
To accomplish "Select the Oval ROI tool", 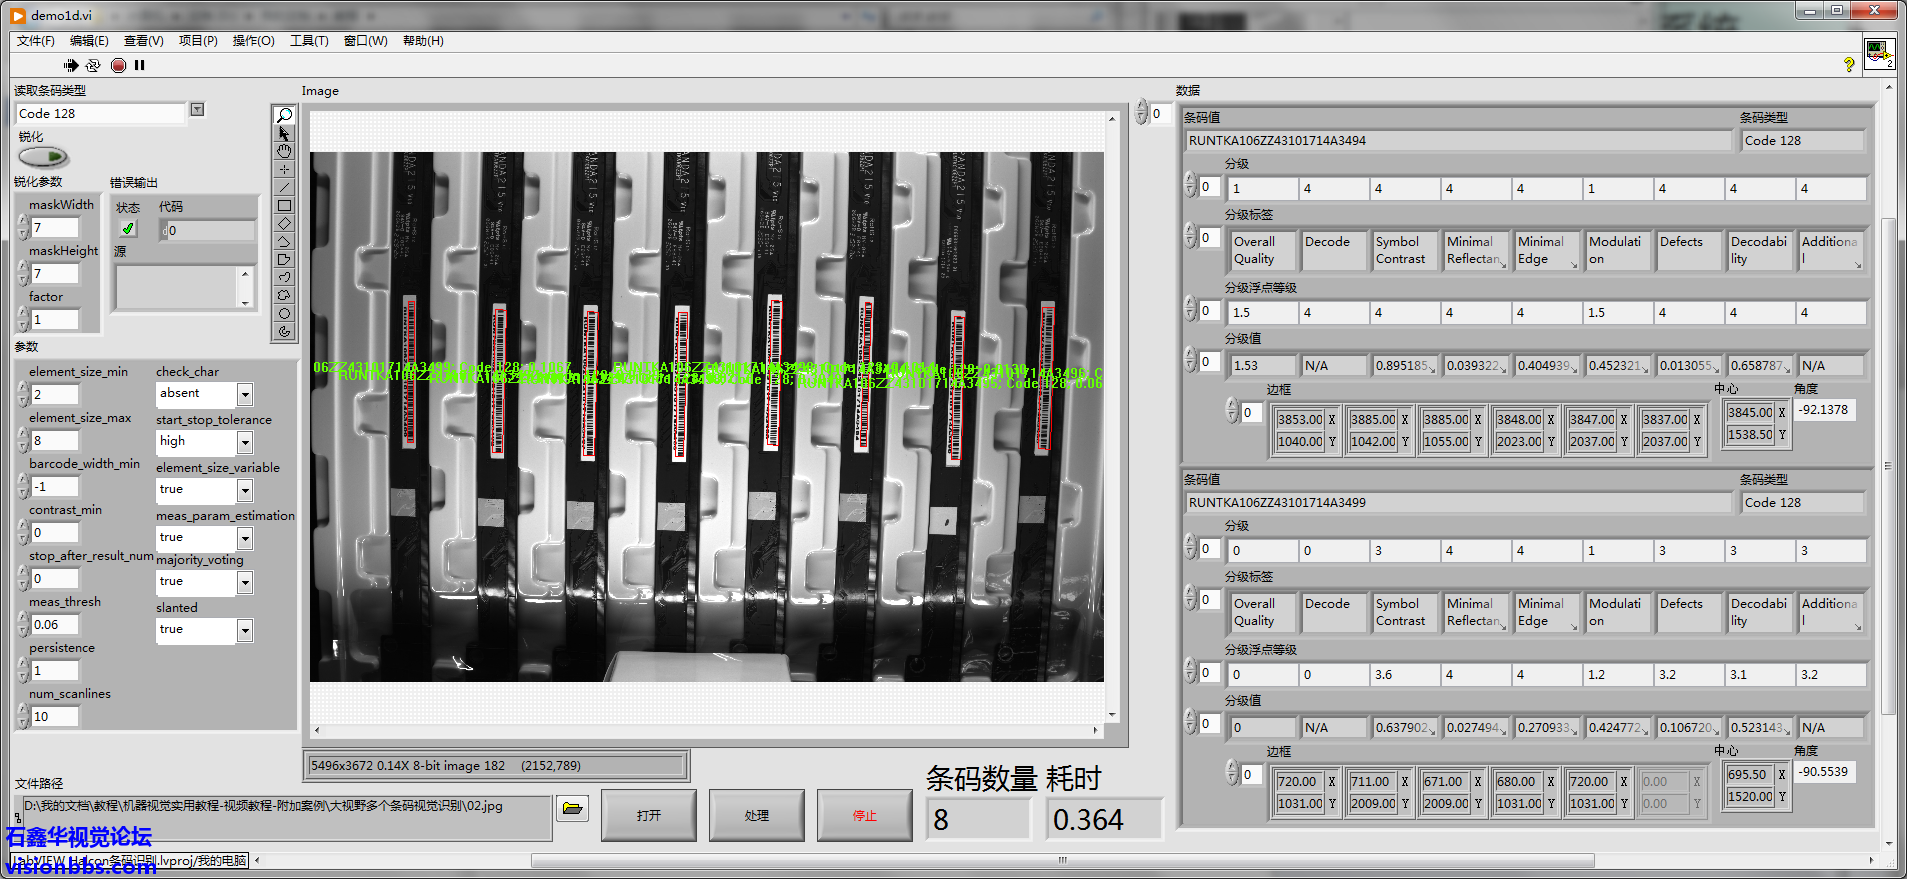I will coord(285,313).
